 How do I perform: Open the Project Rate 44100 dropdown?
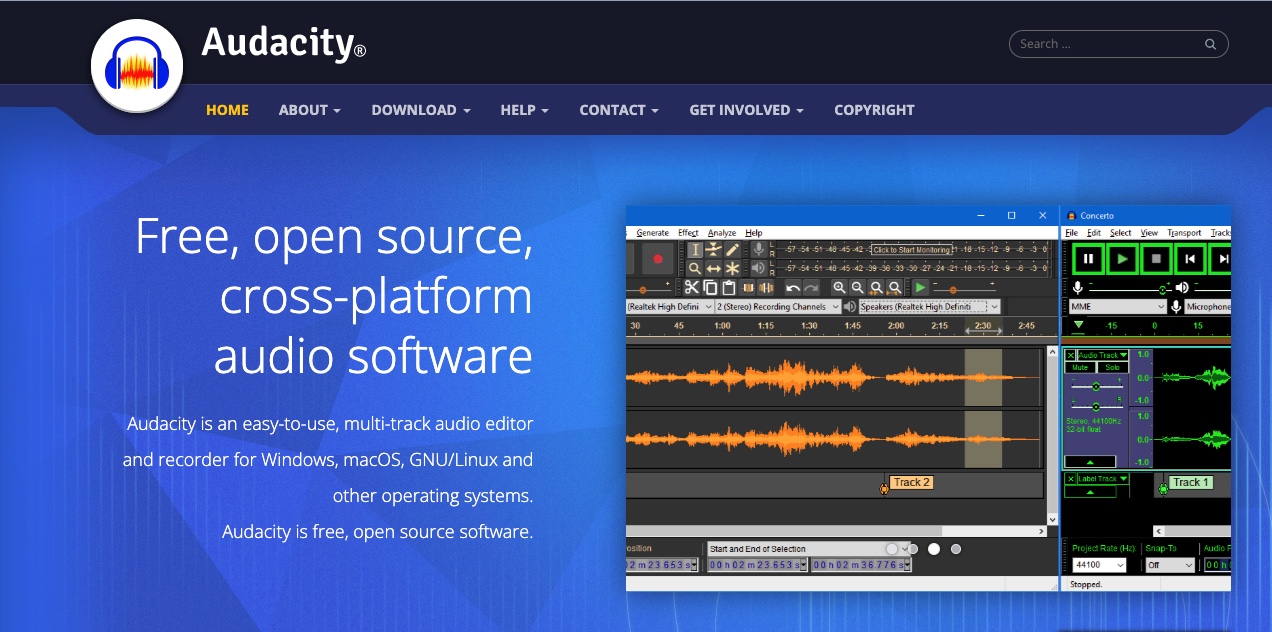[x=1099, y=565]
